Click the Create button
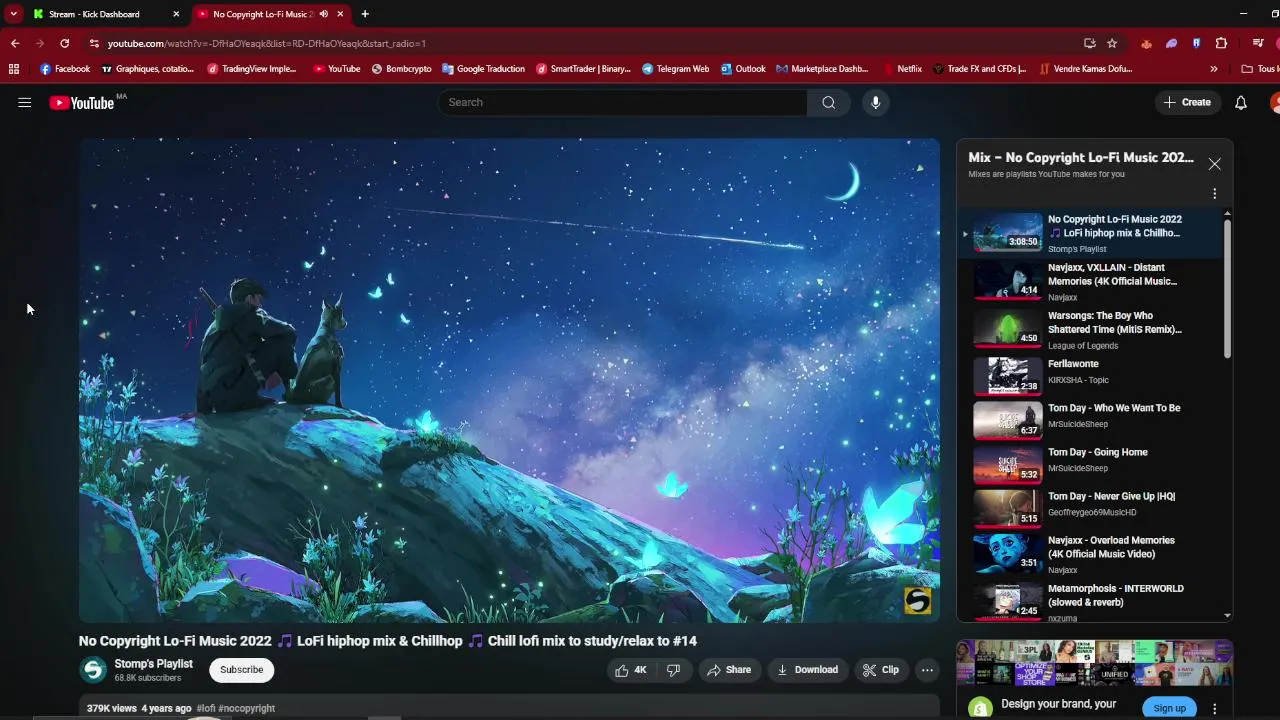 click(1188, 102)
